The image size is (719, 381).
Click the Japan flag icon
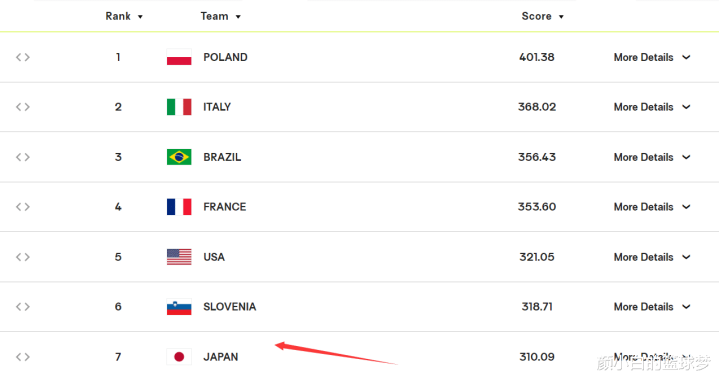pyautogui.click(x=179, y=357)
